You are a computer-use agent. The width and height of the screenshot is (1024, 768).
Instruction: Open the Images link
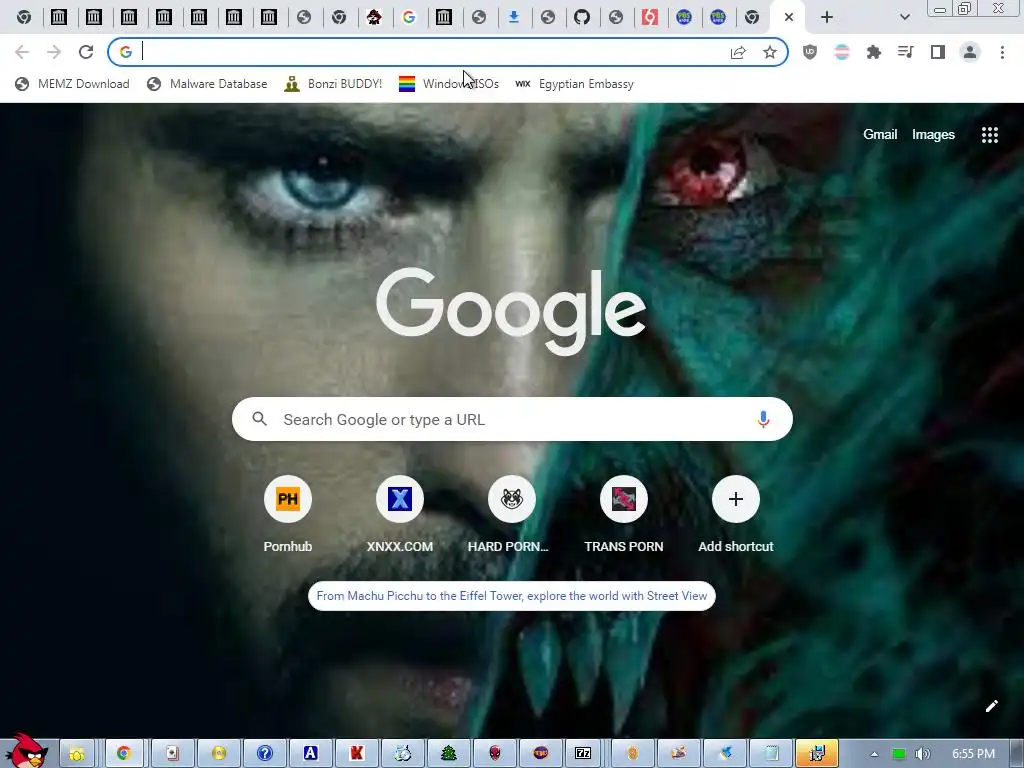[x=933, y=135]
